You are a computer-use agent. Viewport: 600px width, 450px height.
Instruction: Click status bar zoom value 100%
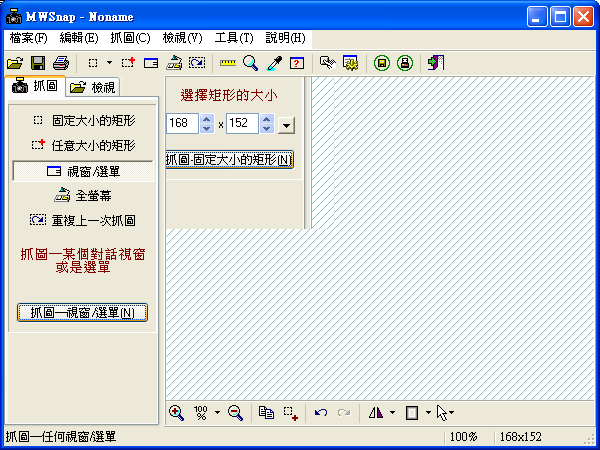pyautogui.click(x=463, y=437)
